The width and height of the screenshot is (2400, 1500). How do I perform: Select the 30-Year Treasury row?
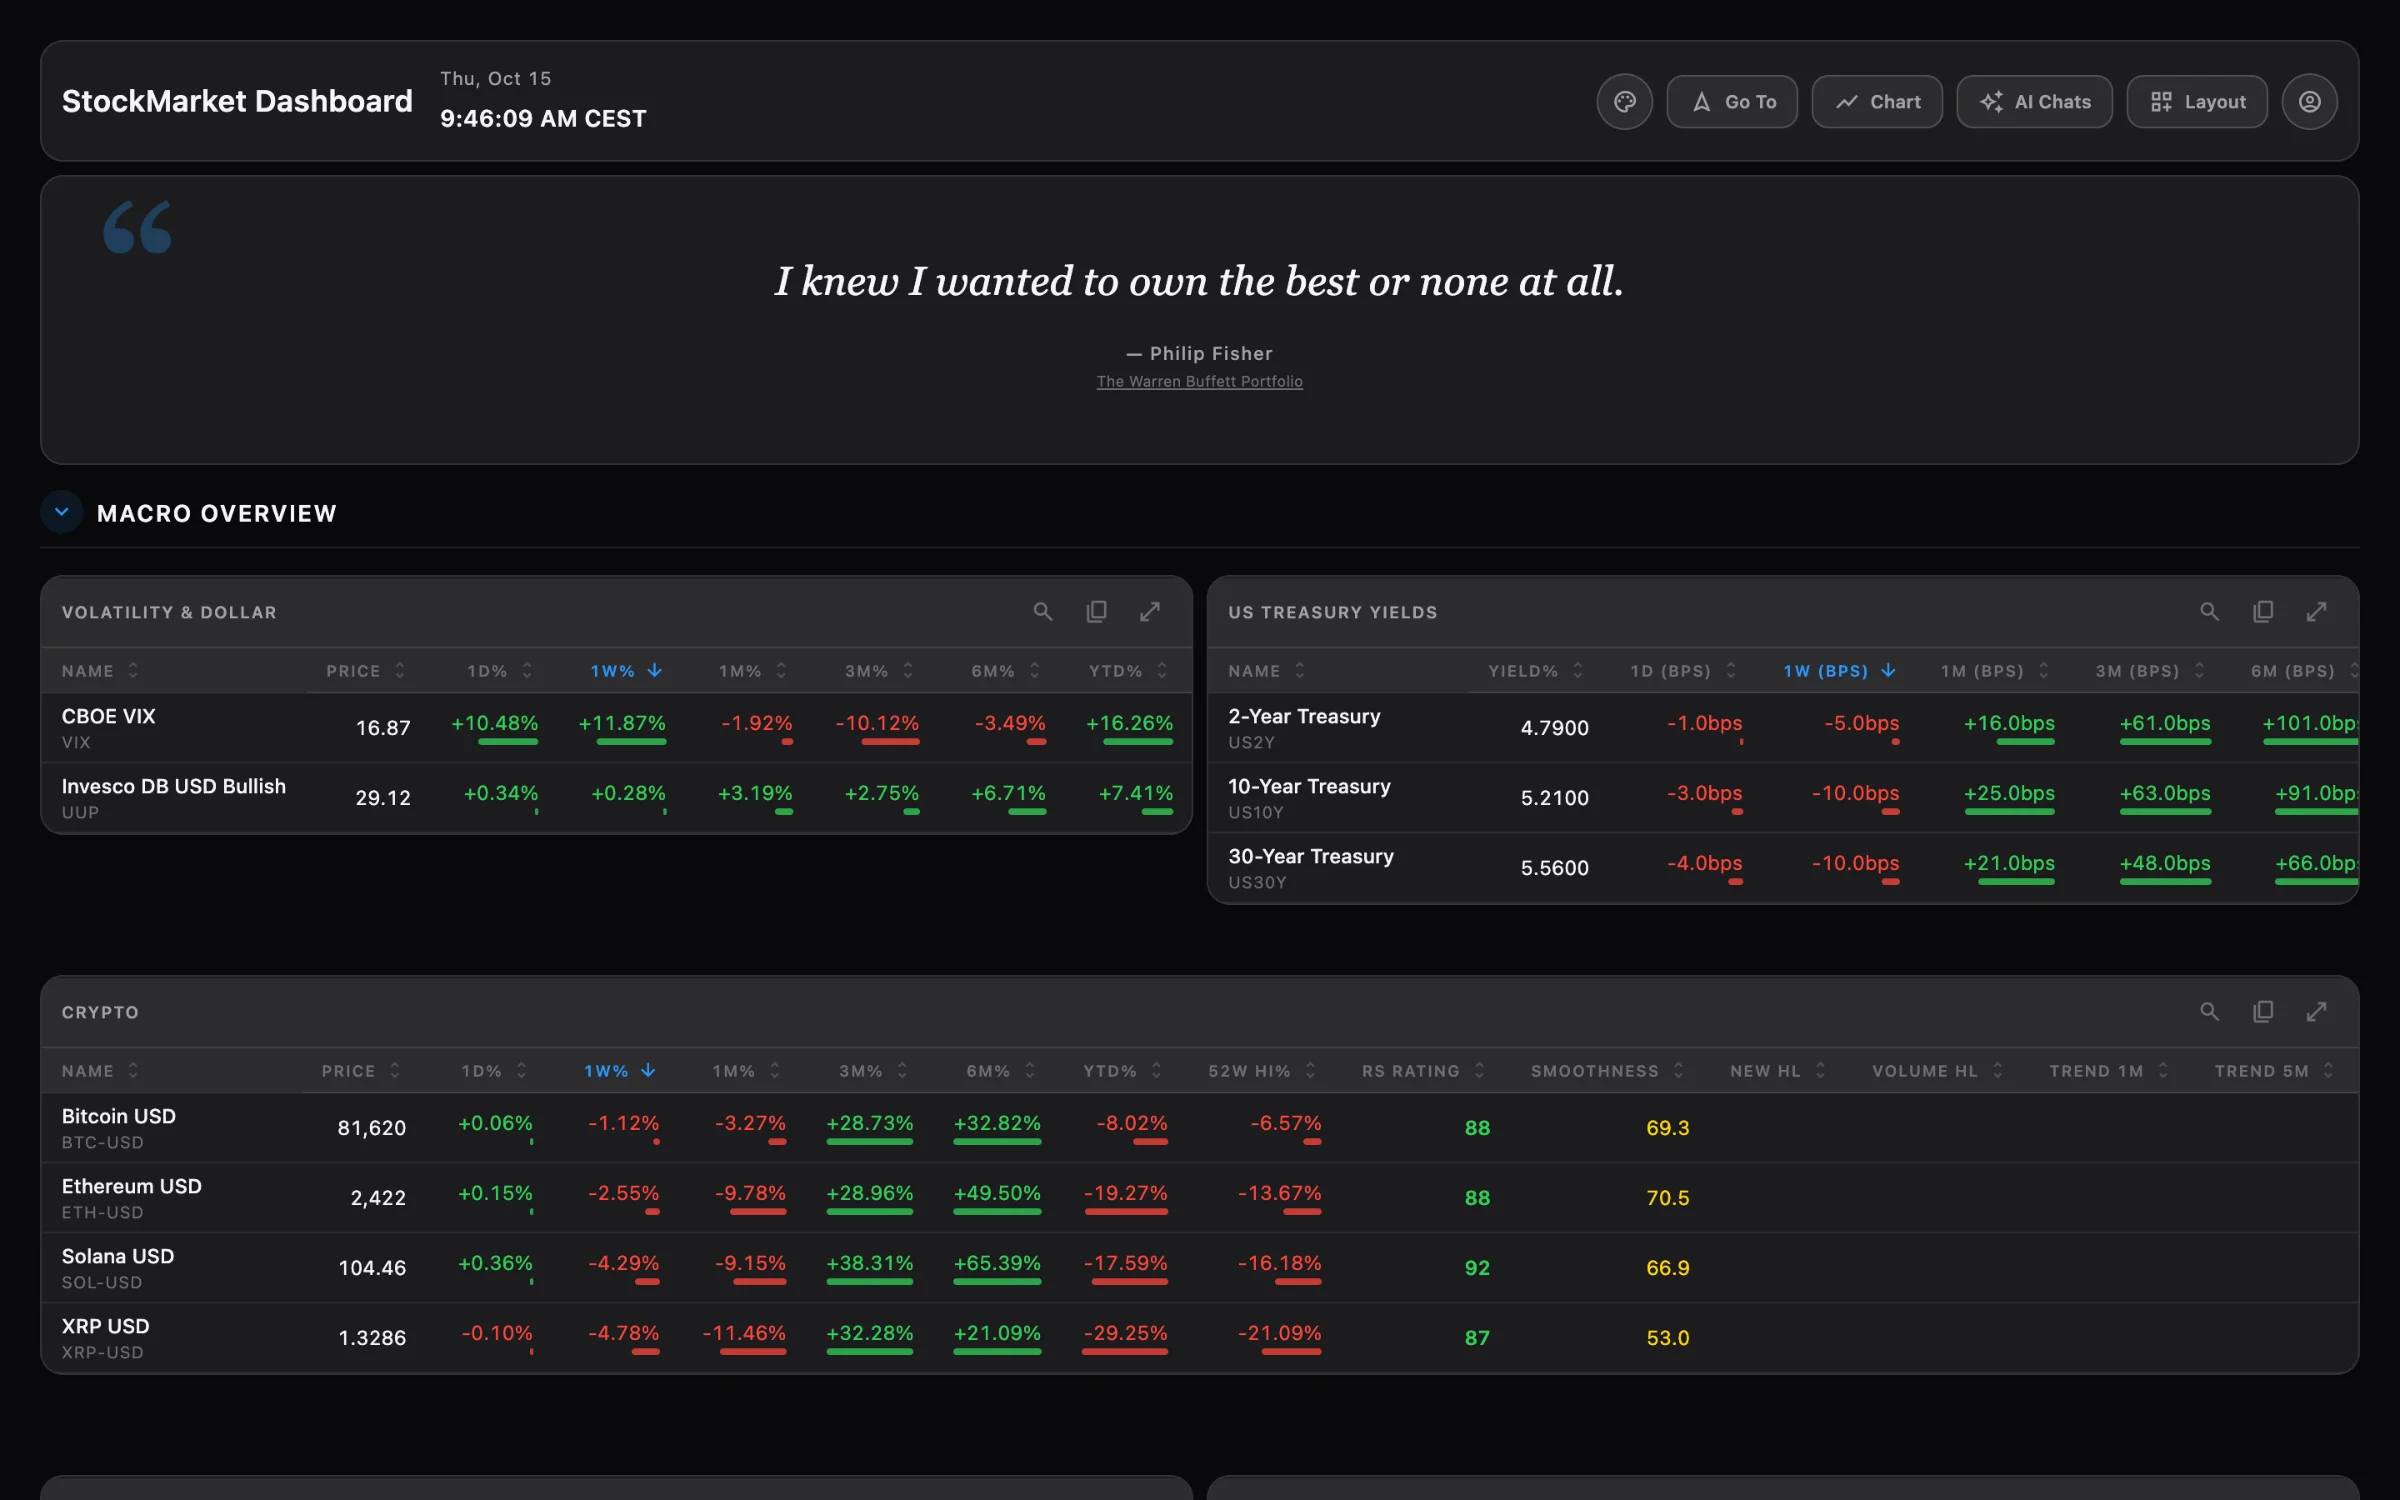point(1783,868)
